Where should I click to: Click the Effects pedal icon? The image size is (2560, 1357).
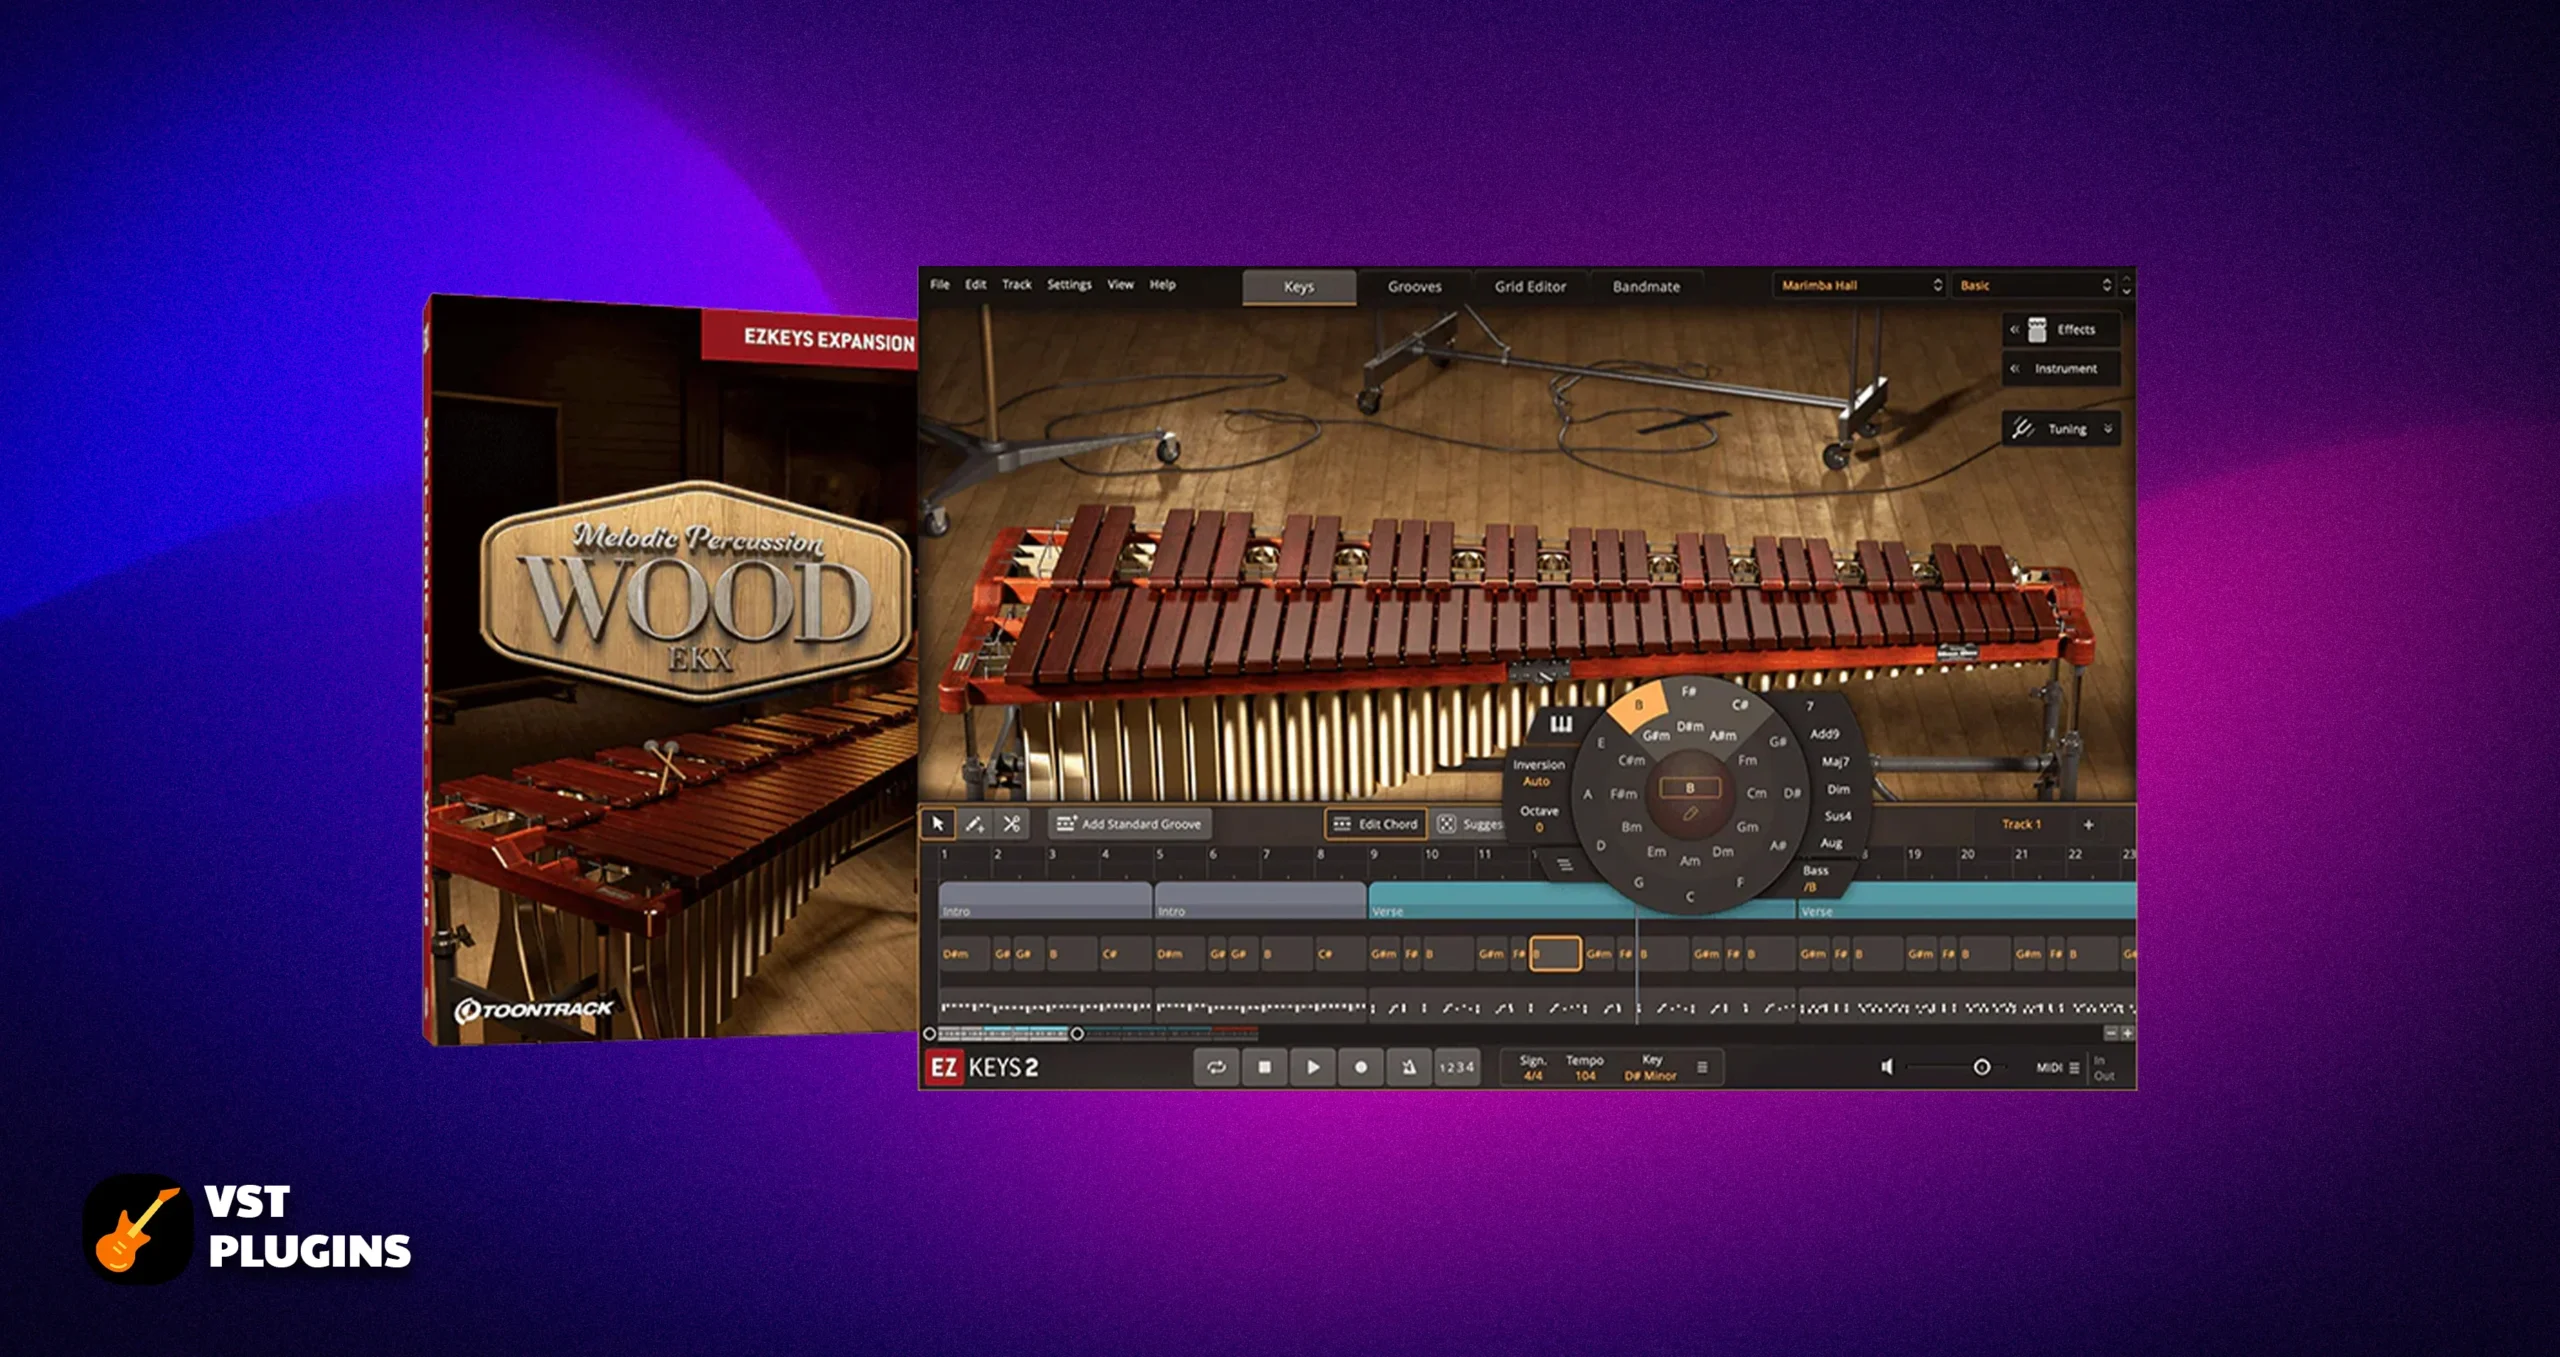pyautogui.click(x=2037, y=329)
